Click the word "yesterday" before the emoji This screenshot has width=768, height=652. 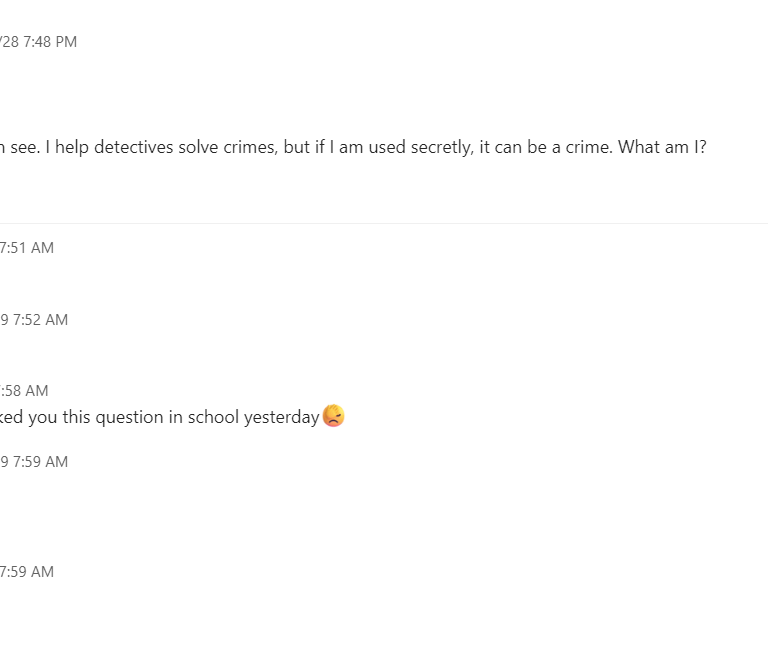[x=281, y=417]
